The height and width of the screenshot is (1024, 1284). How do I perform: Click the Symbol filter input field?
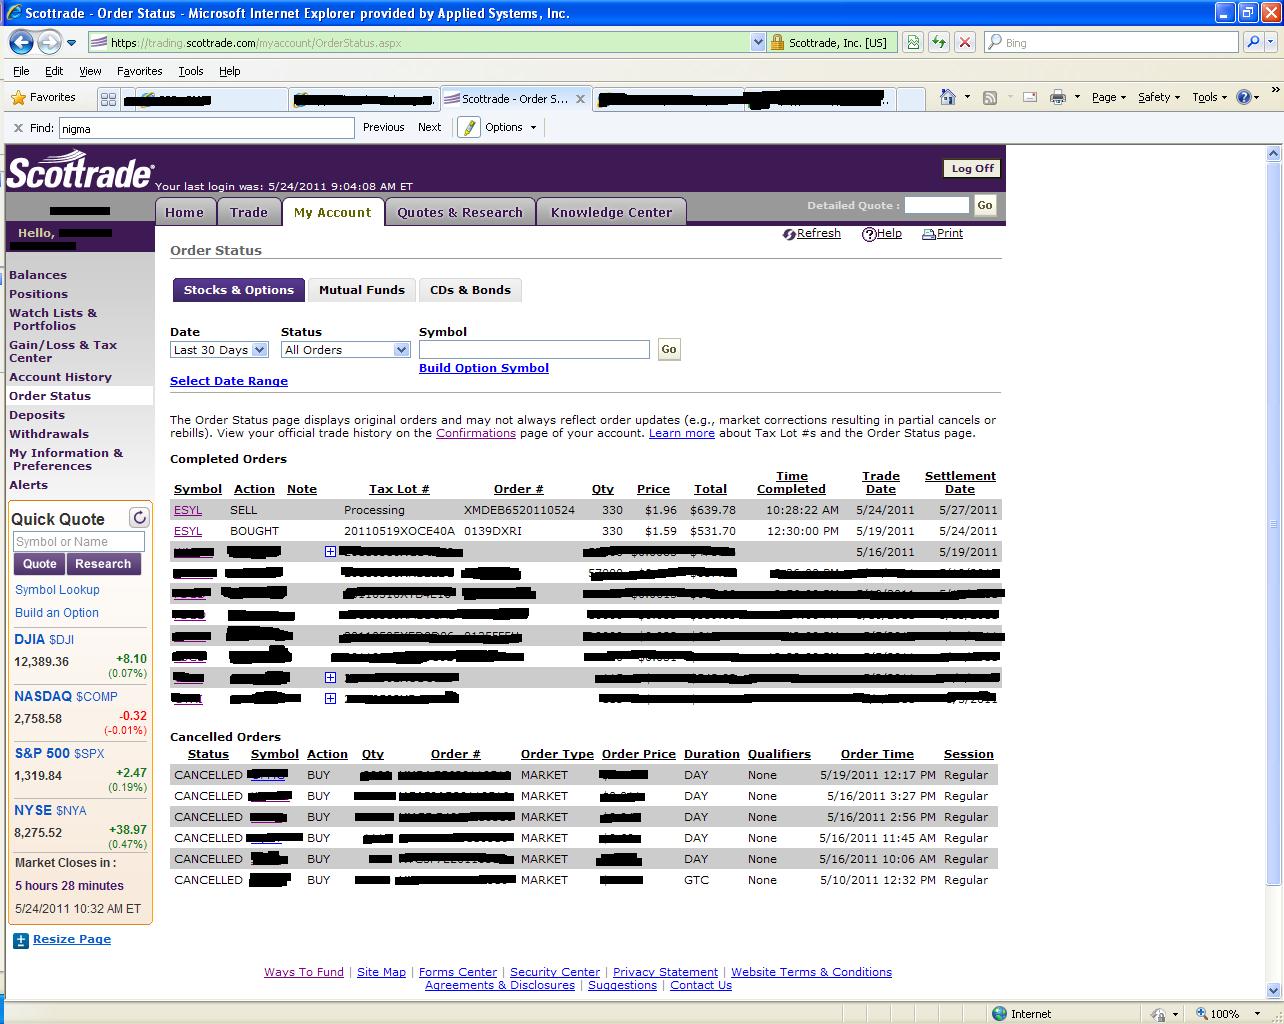coord(534,350)
